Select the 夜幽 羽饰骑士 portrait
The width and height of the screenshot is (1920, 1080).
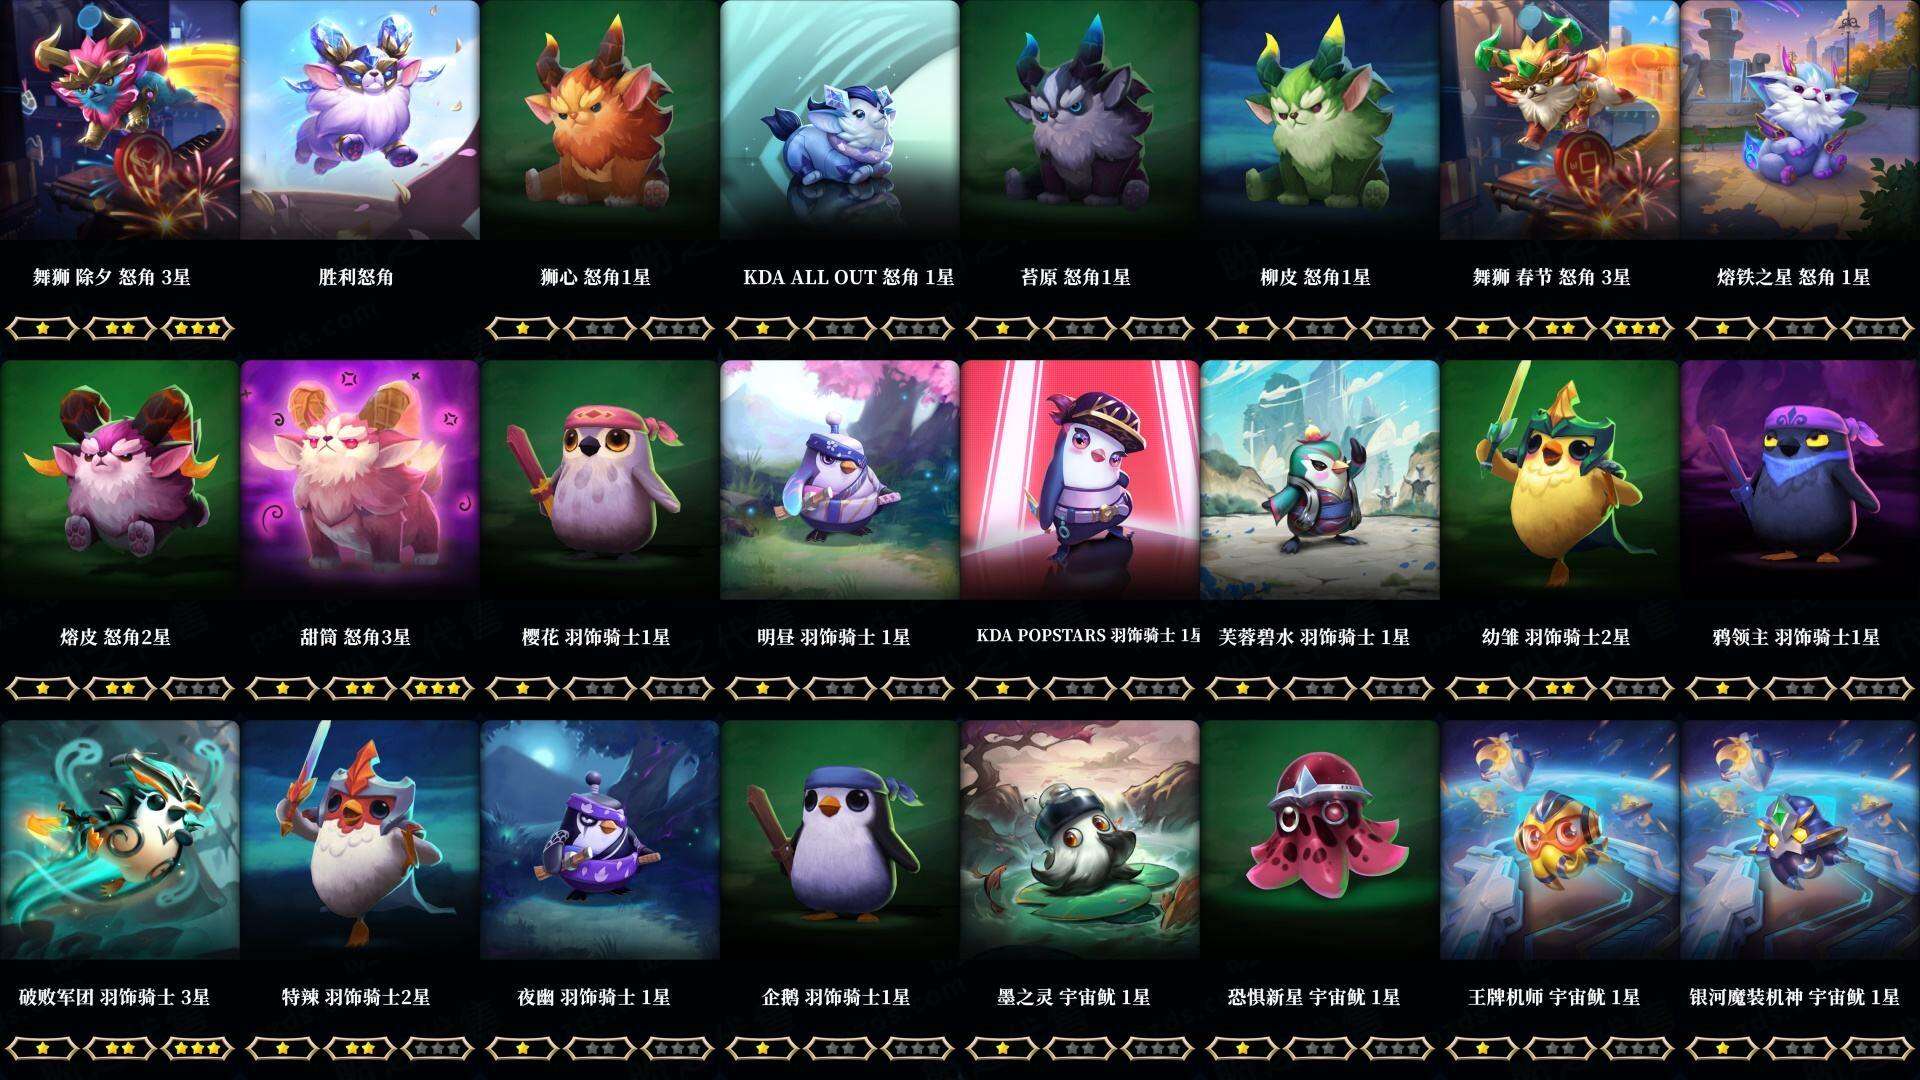point(600,840)
